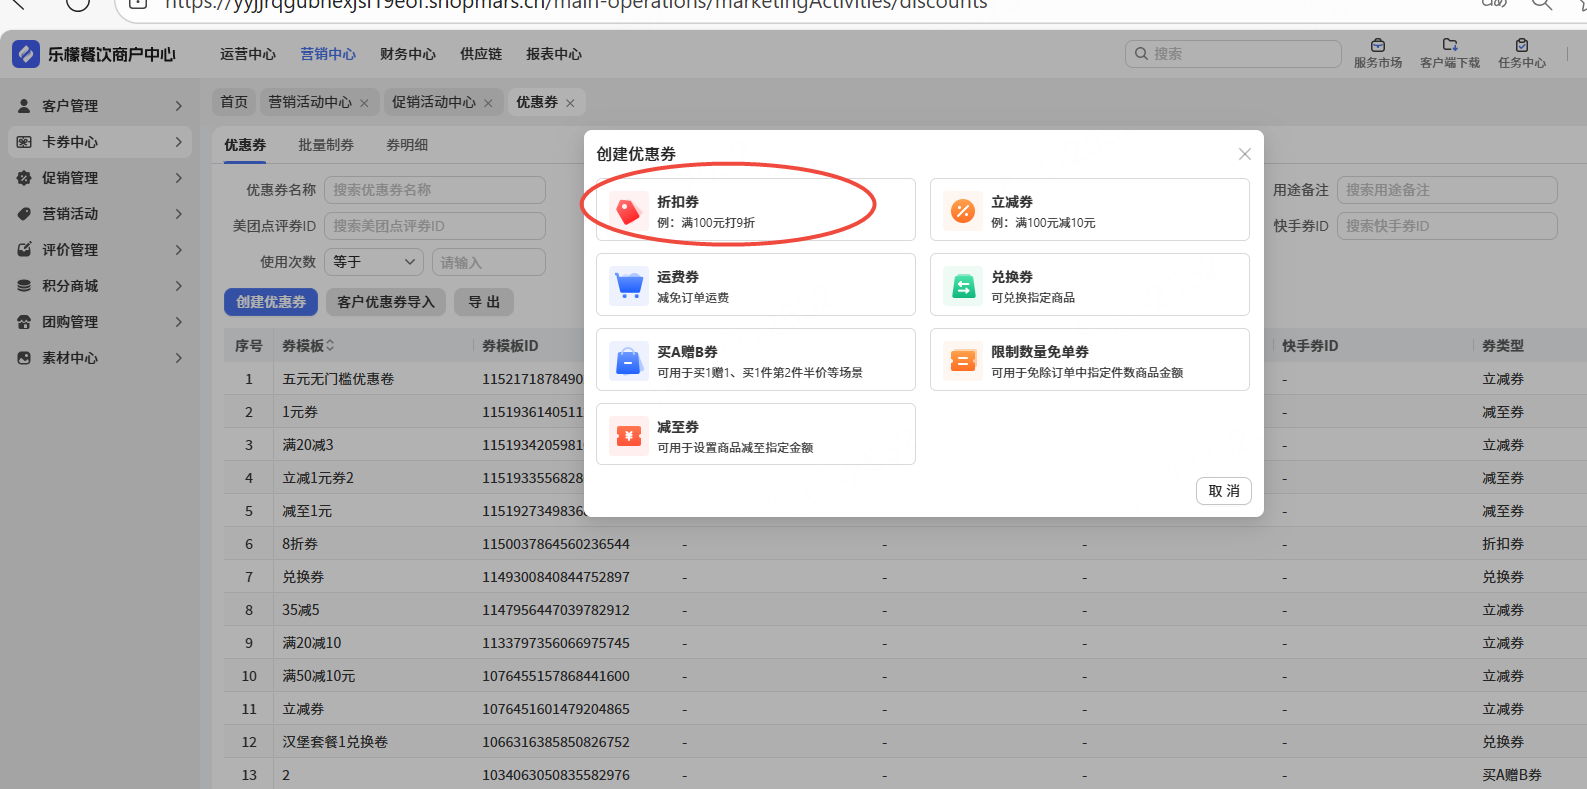Open the 财务中心 top menu
Viewport: 1587px width, 789px height.
408,54
